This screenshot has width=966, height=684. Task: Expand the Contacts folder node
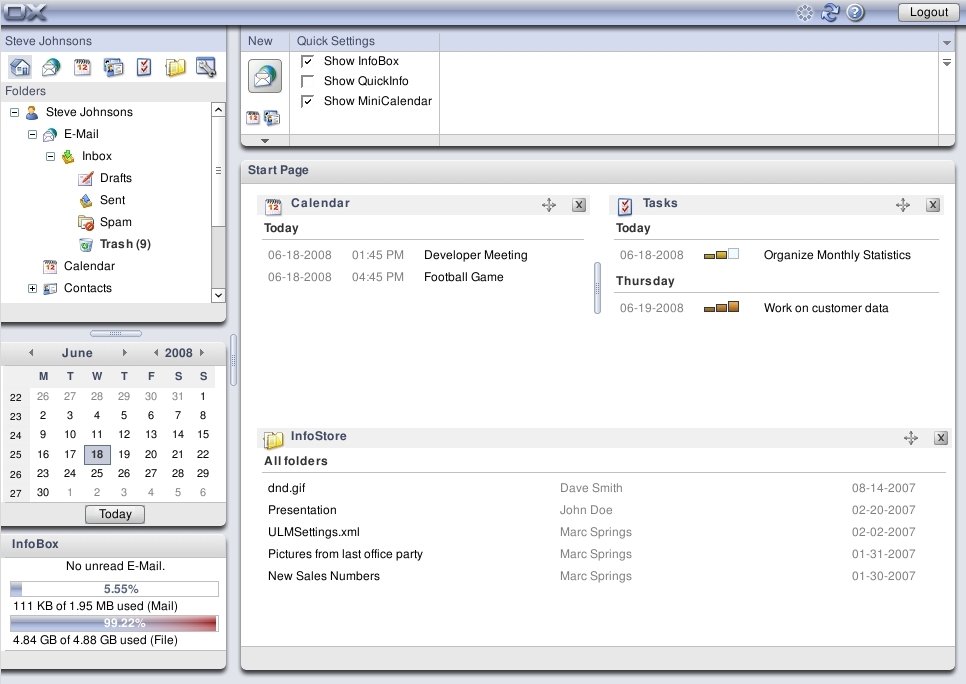pos(31,288)
